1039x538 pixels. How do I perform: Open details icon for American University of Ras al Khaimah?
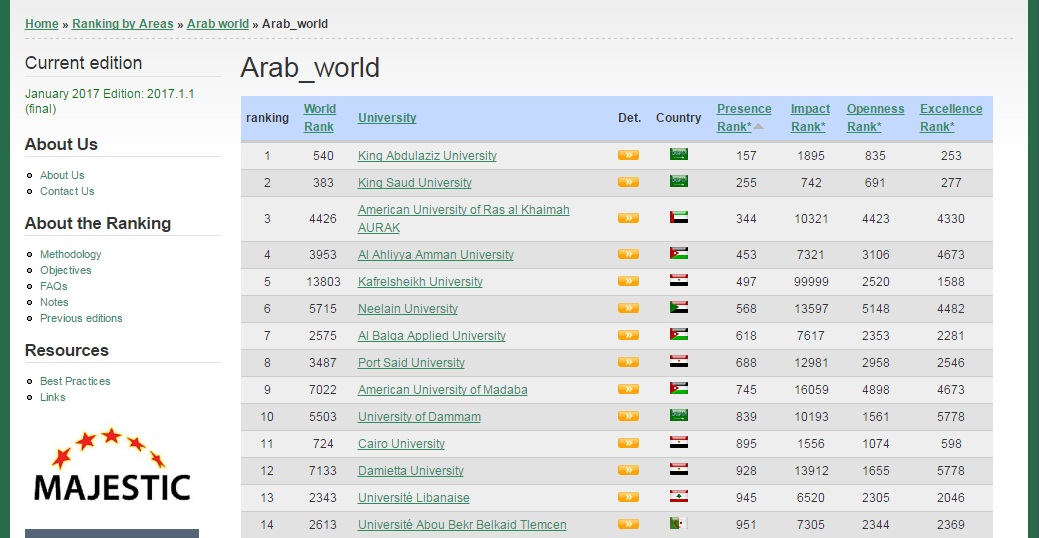click(x=628, y=218)
